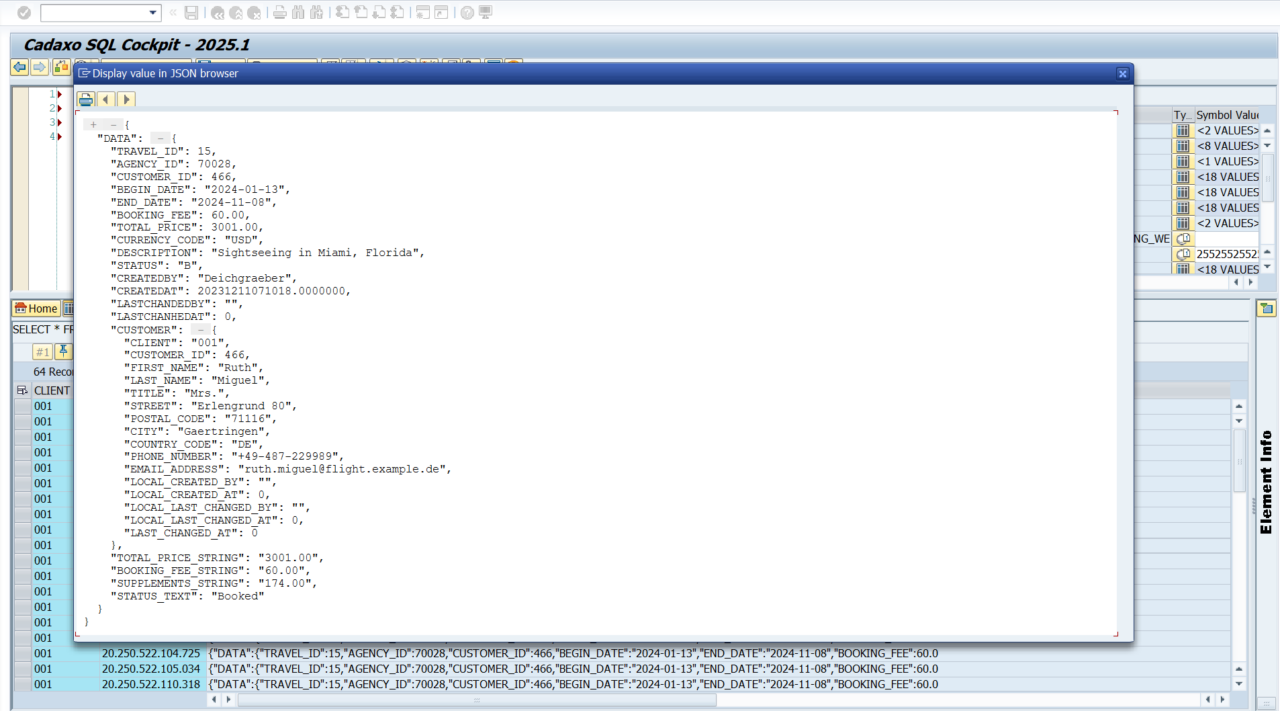Go forward with JSON browser right arrow
Screen dimensions: 1280x711
coord(126,99)
